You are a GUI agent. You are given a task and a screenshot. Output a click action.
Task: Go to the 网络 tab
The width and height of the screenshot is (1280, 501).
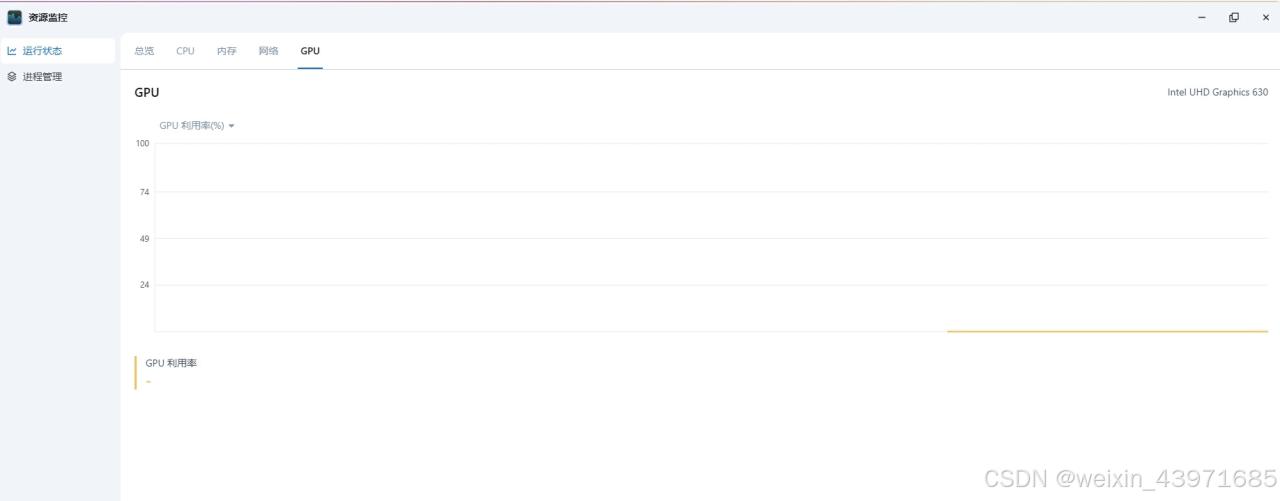[x=268, y=51]
